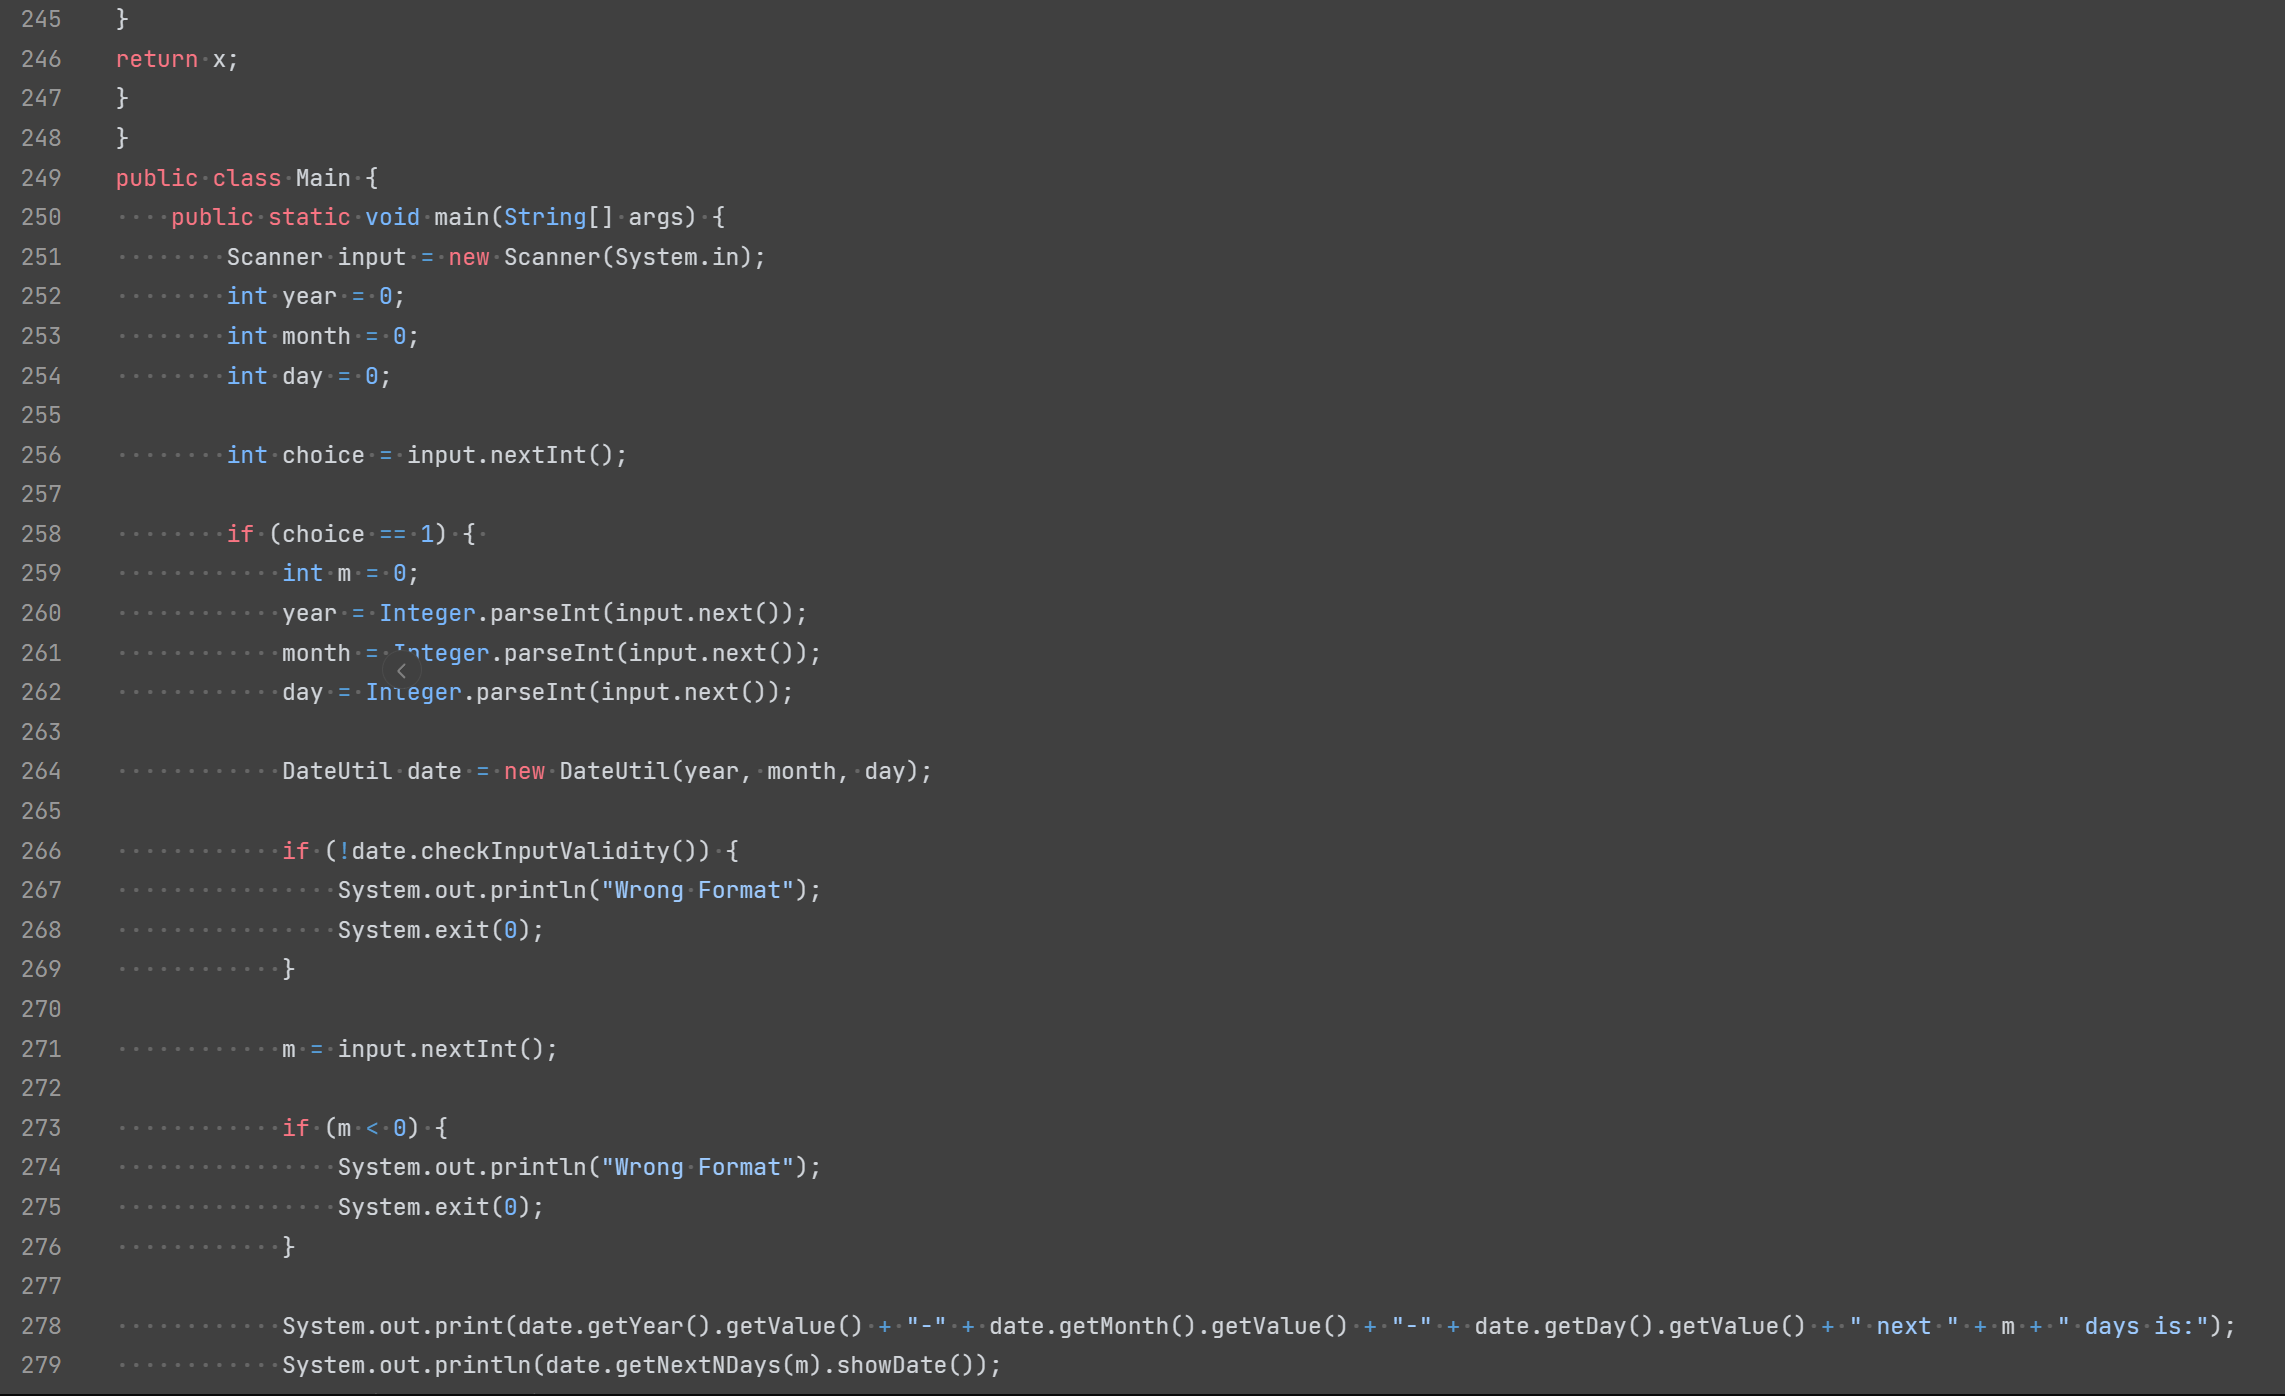This screenshot has height=1396, width=2285.
Task: Click the class name Main
Action: (x=323, y=178)
